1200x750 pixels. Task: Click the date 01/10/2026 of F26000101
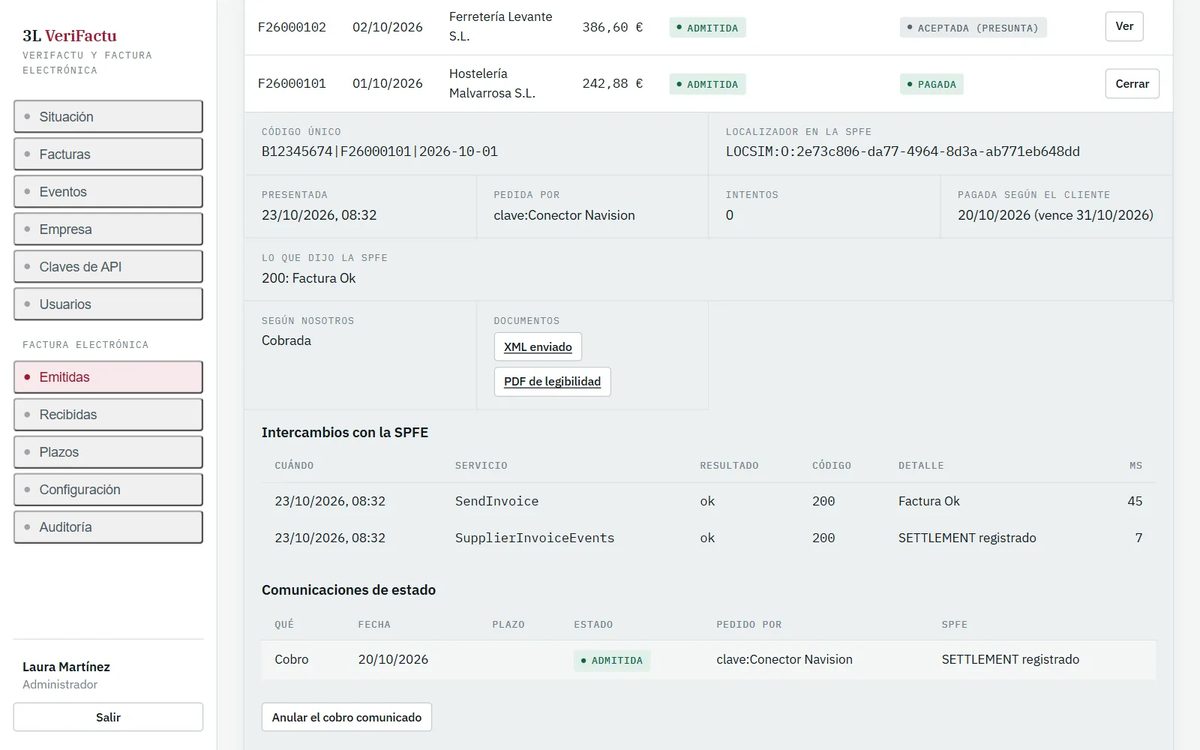(x=388, y=83)
